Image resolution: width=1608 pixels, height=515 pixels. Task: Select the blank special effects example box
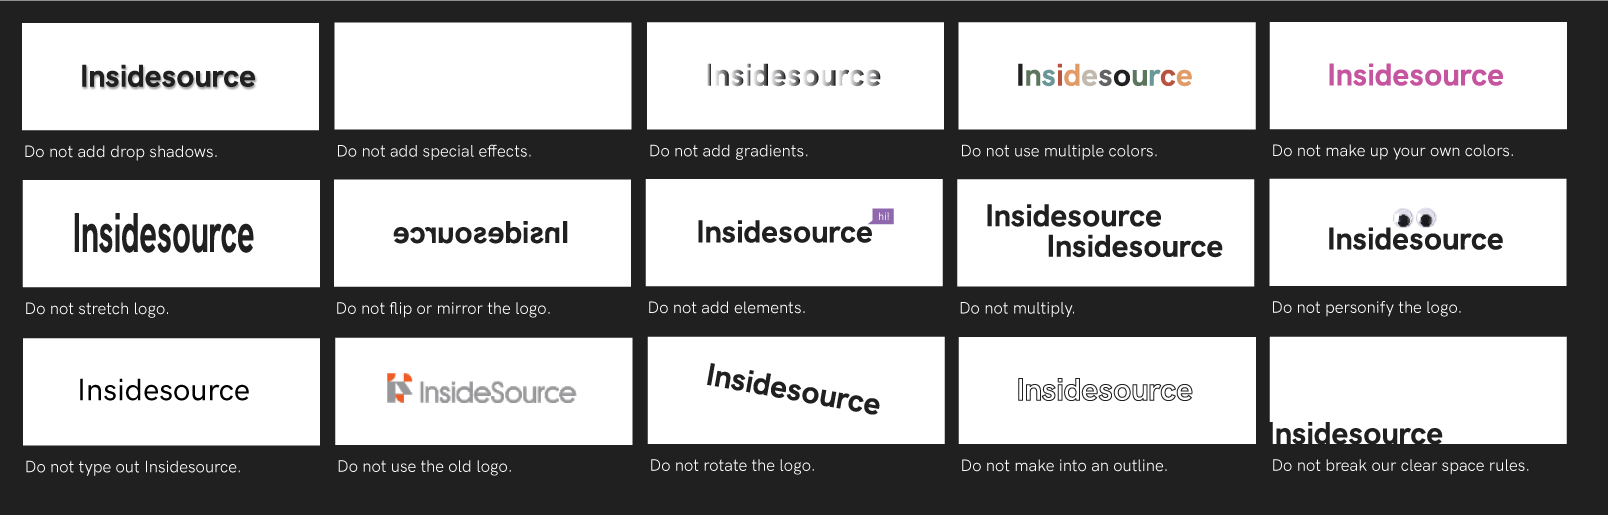point(482,76)
